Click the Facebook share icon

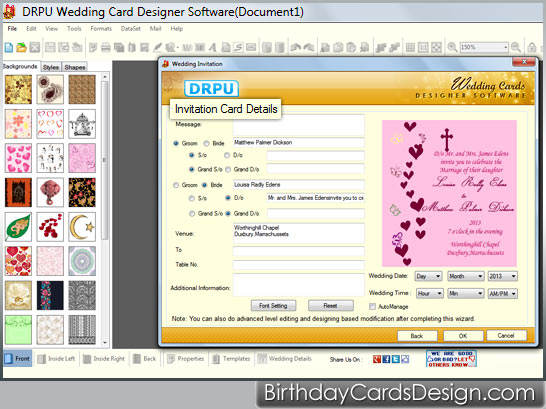tap(386, 359)
